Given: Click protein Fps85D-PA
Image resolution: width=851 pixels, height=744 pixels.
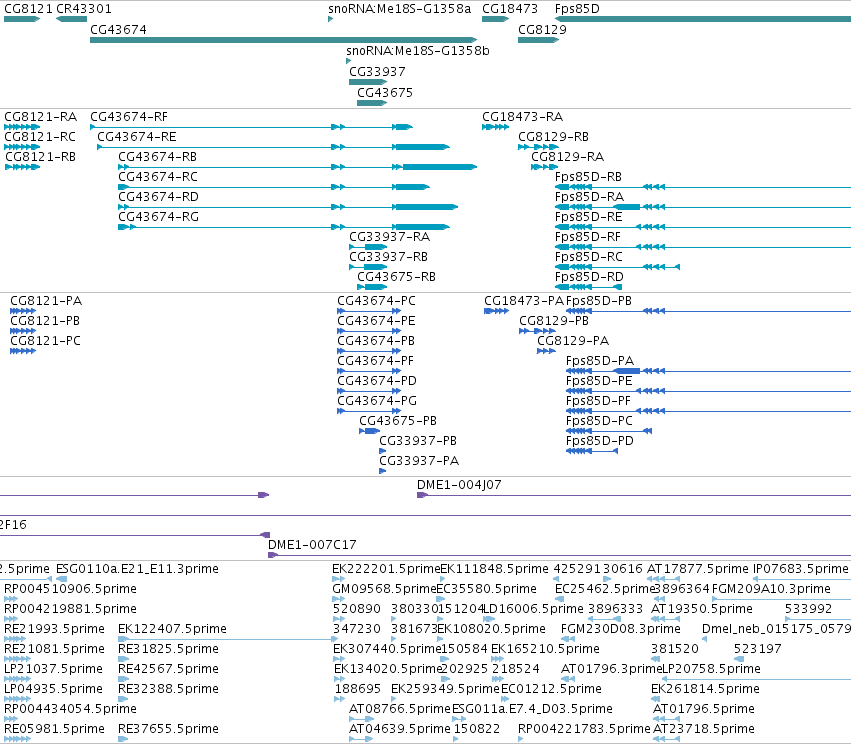Looking at the screenshot, I should click(600, 361).
